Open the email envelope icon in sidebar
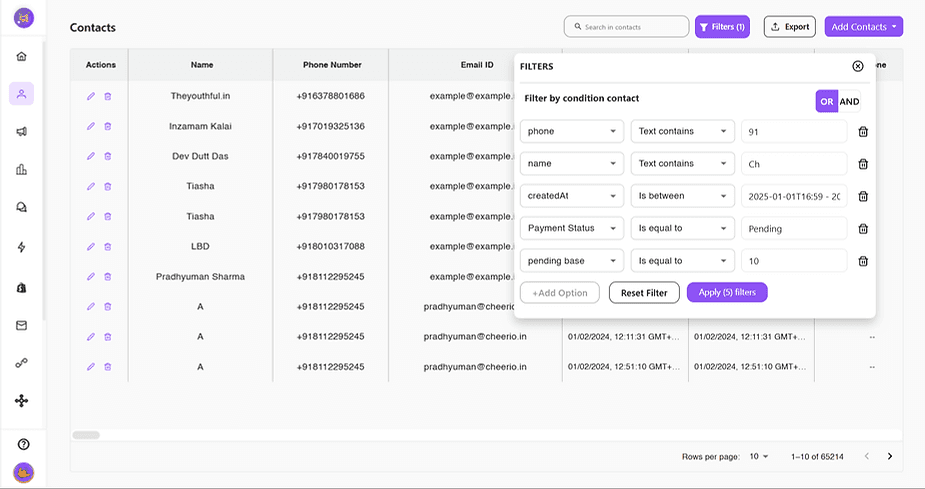The width and height of the screenshot is (925, 489). [21, 326]
